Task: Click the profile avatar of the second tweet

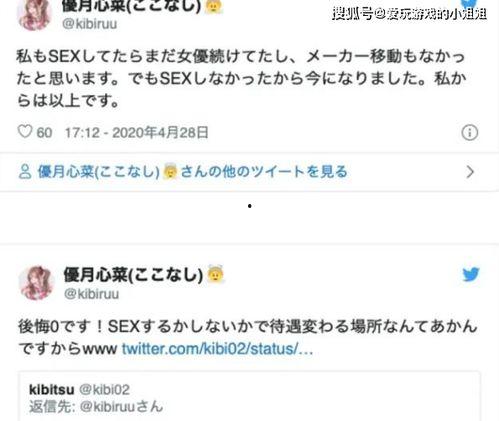Action: tap(36, 283)
